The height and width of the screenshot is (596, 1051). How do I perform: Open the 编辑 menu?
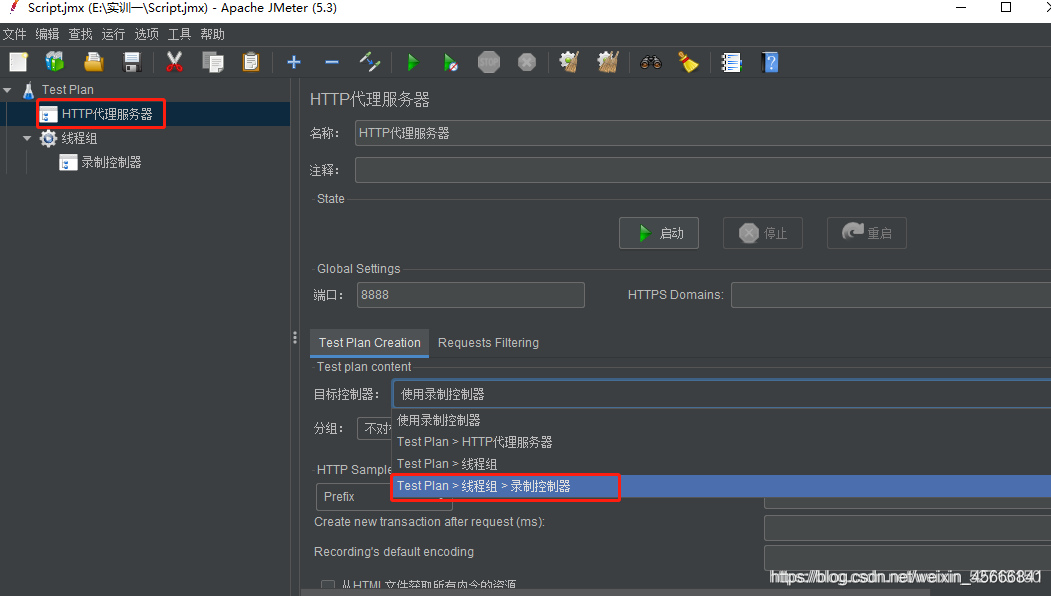[x=47, y=34]
